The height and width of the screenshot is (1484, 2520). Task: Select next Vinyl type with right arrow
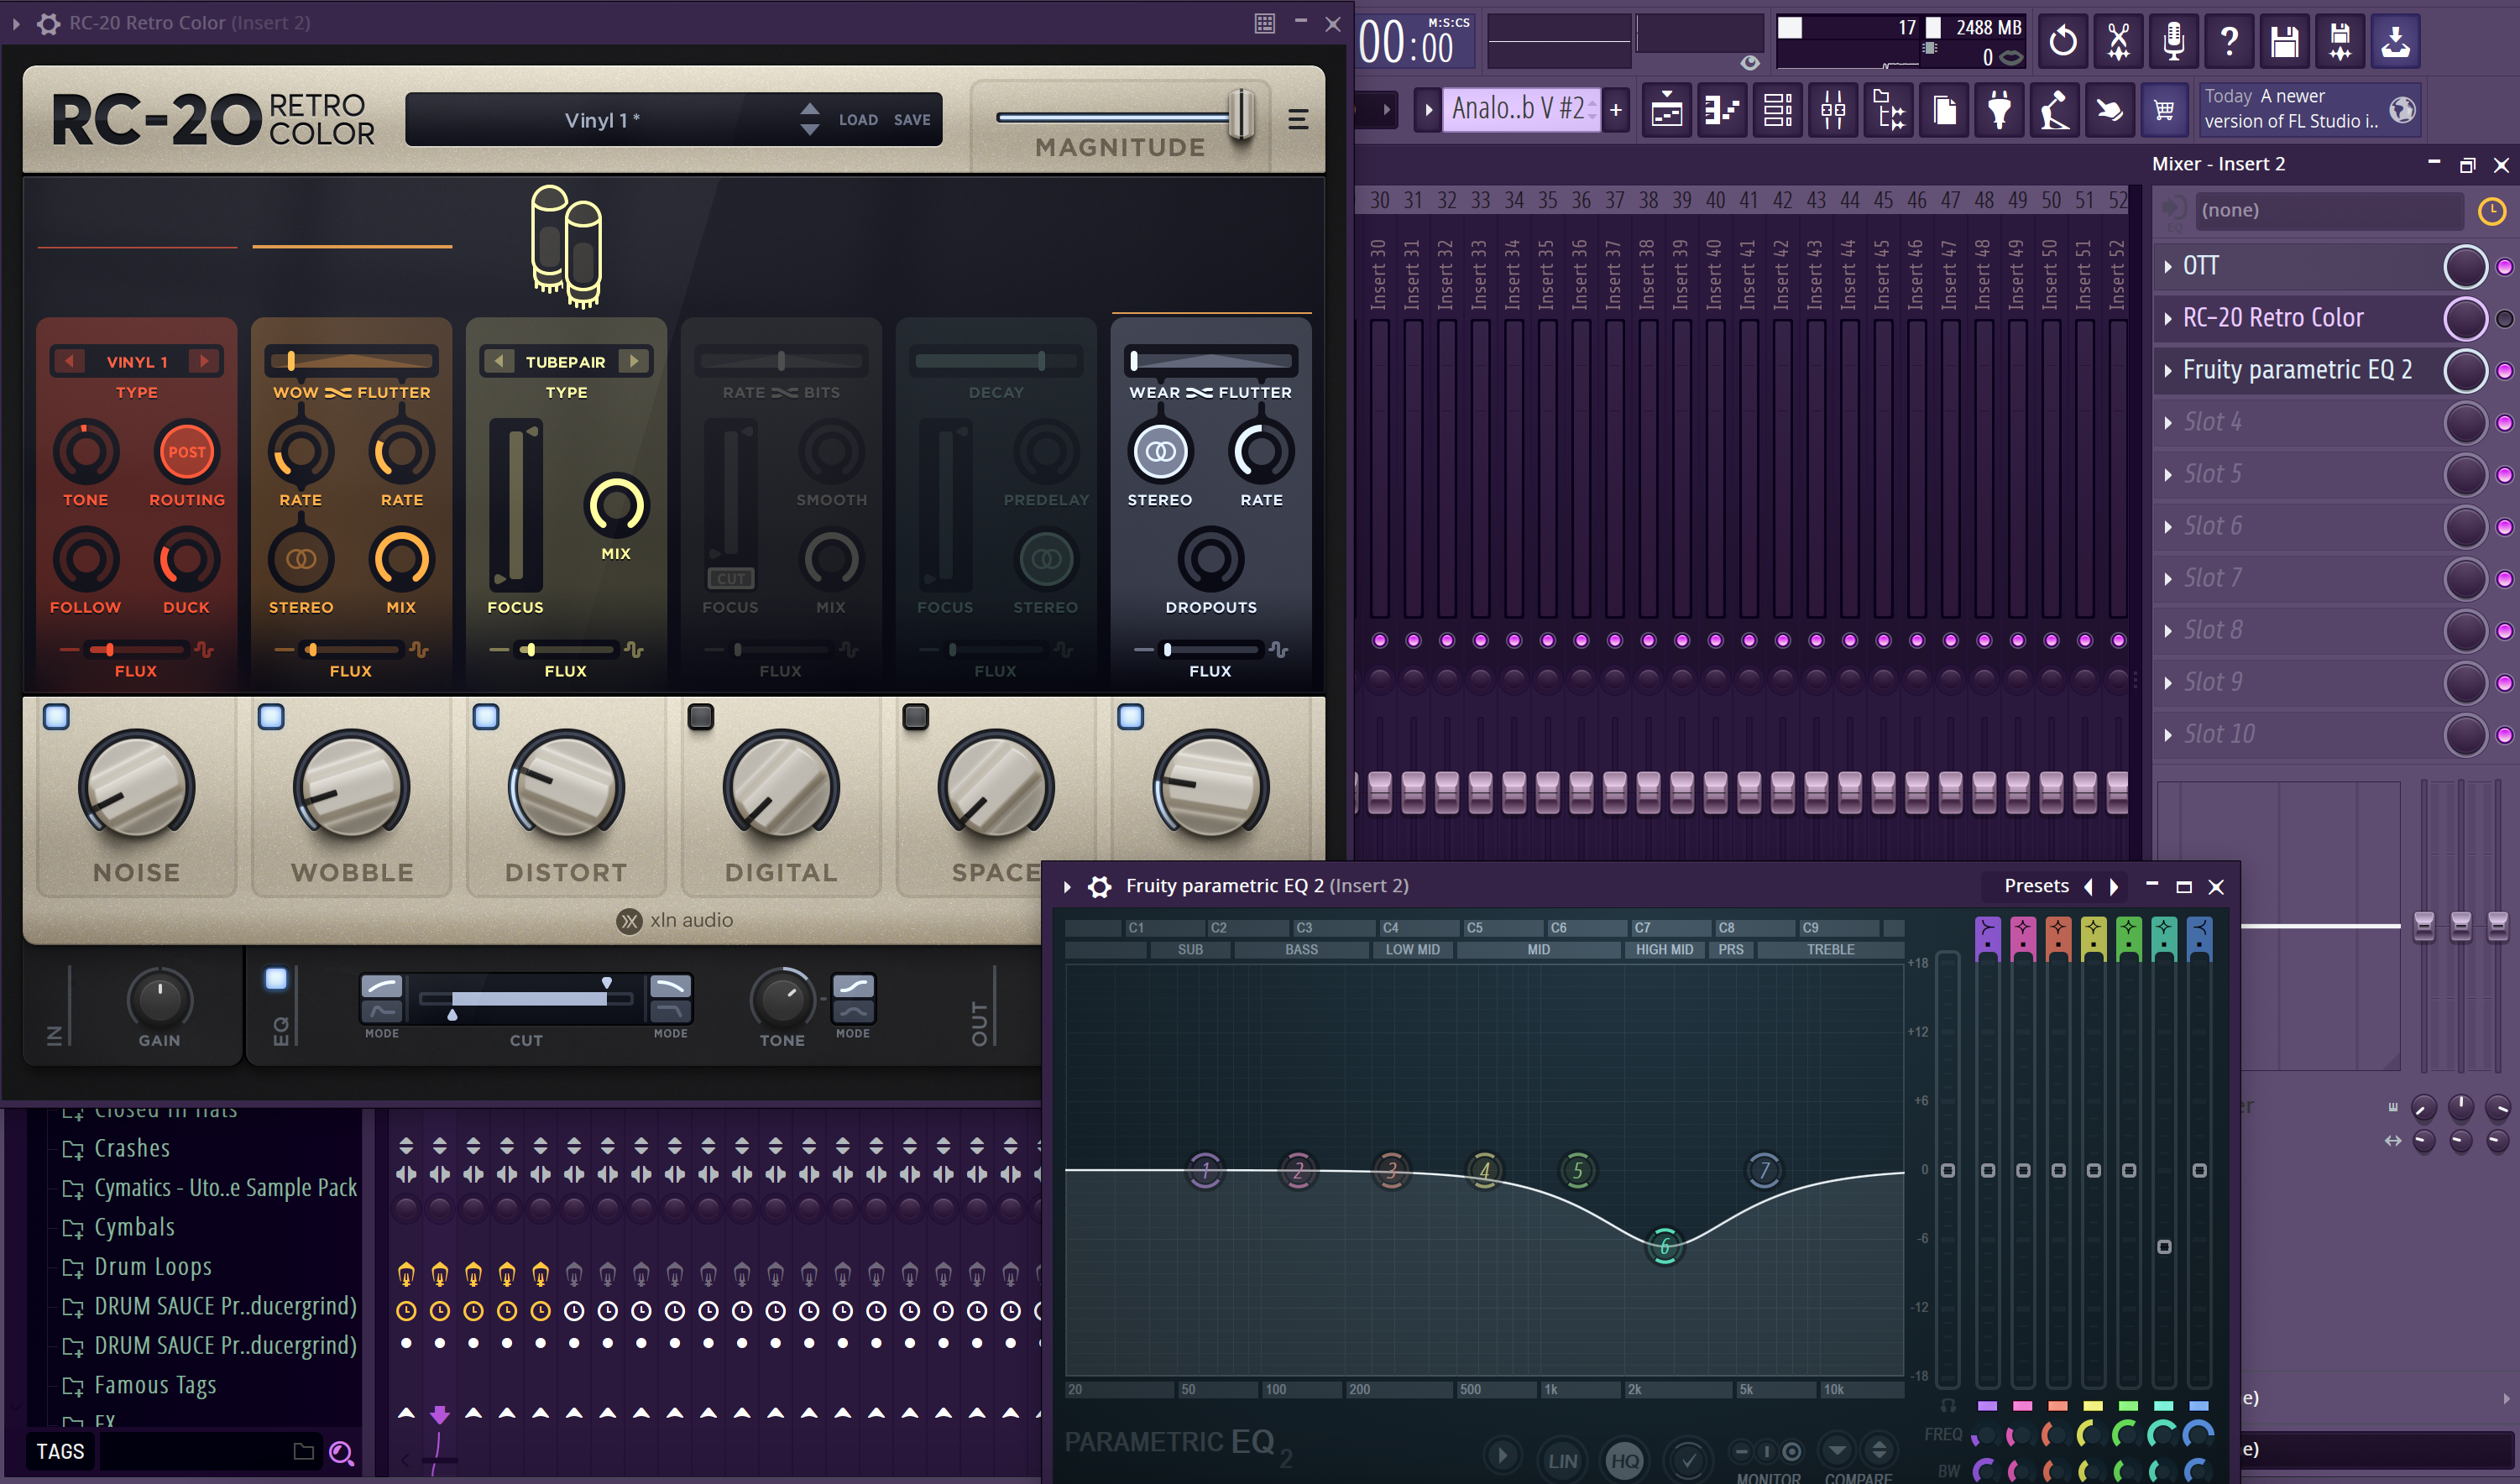[204, 361]
